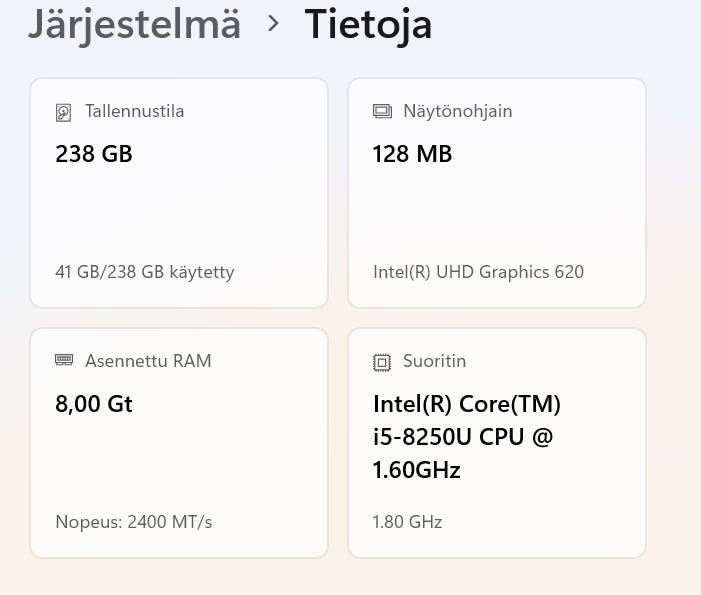
Task: Click the 128 MB graphics memory value
Action: 412,154
